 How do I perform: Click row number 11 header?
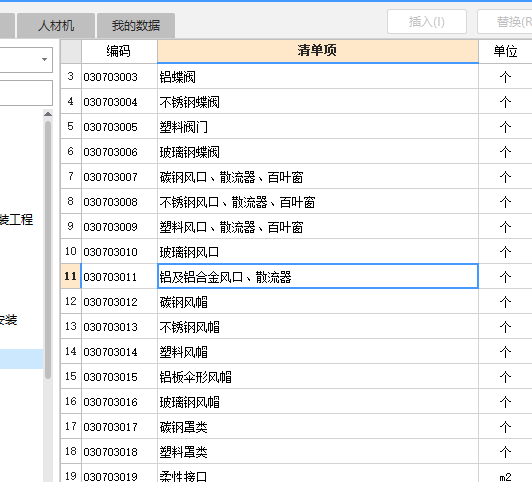[x=71, y=276]
